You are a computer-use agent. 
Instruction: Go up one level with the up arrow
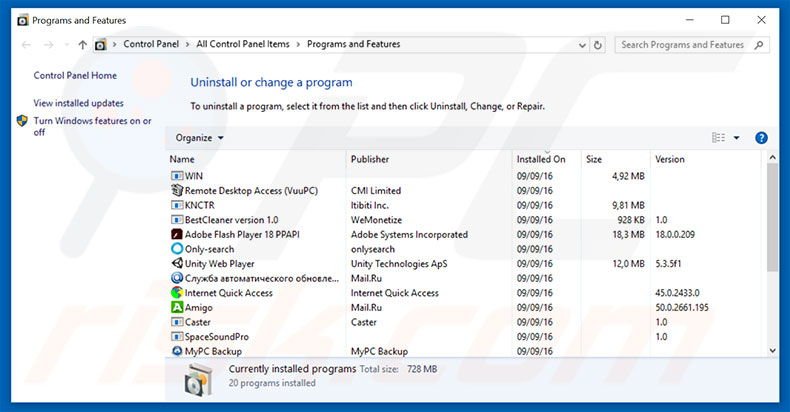(82, 45)
